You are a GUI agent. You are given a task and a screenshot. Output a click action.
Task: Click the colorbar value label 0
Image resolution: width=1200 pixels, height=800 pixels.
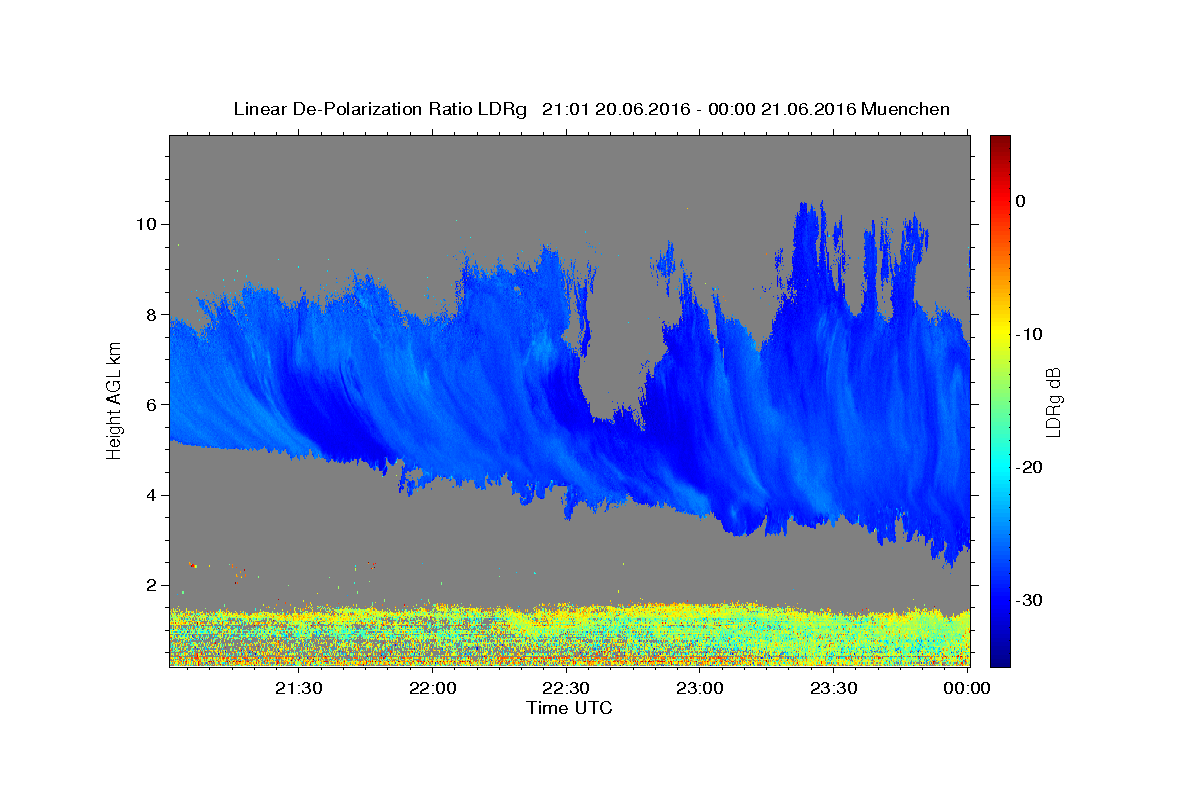[1021, 201]
